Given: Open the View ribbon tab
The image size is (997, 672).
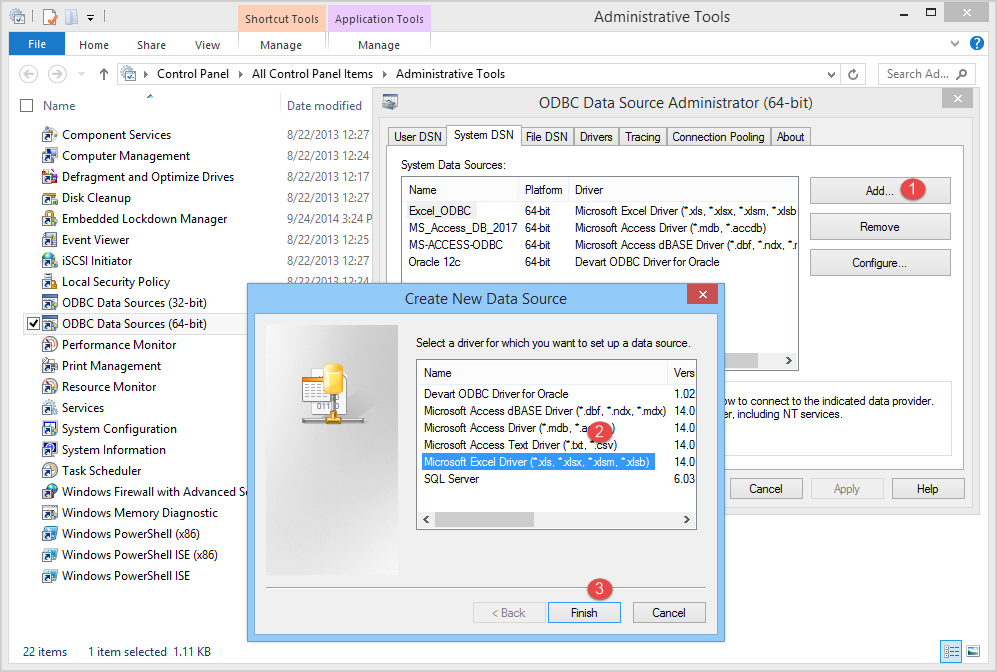Looking at the screenshot, I should [x=207, y=45].
